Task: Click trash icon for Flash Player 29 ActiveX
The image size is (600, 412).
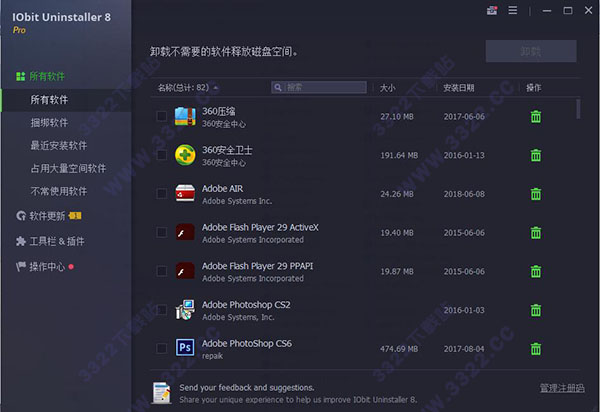Action: pos(536,233)
